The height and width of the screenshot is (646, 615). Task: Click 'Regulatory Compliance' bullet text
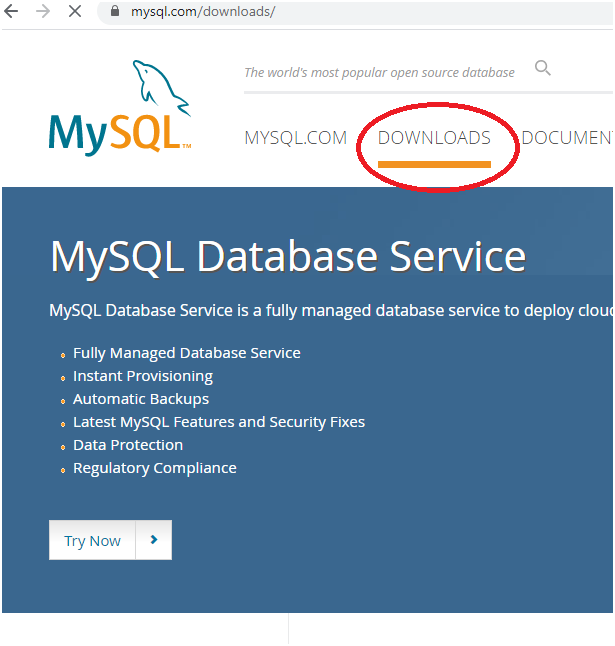tap(154, 468)
